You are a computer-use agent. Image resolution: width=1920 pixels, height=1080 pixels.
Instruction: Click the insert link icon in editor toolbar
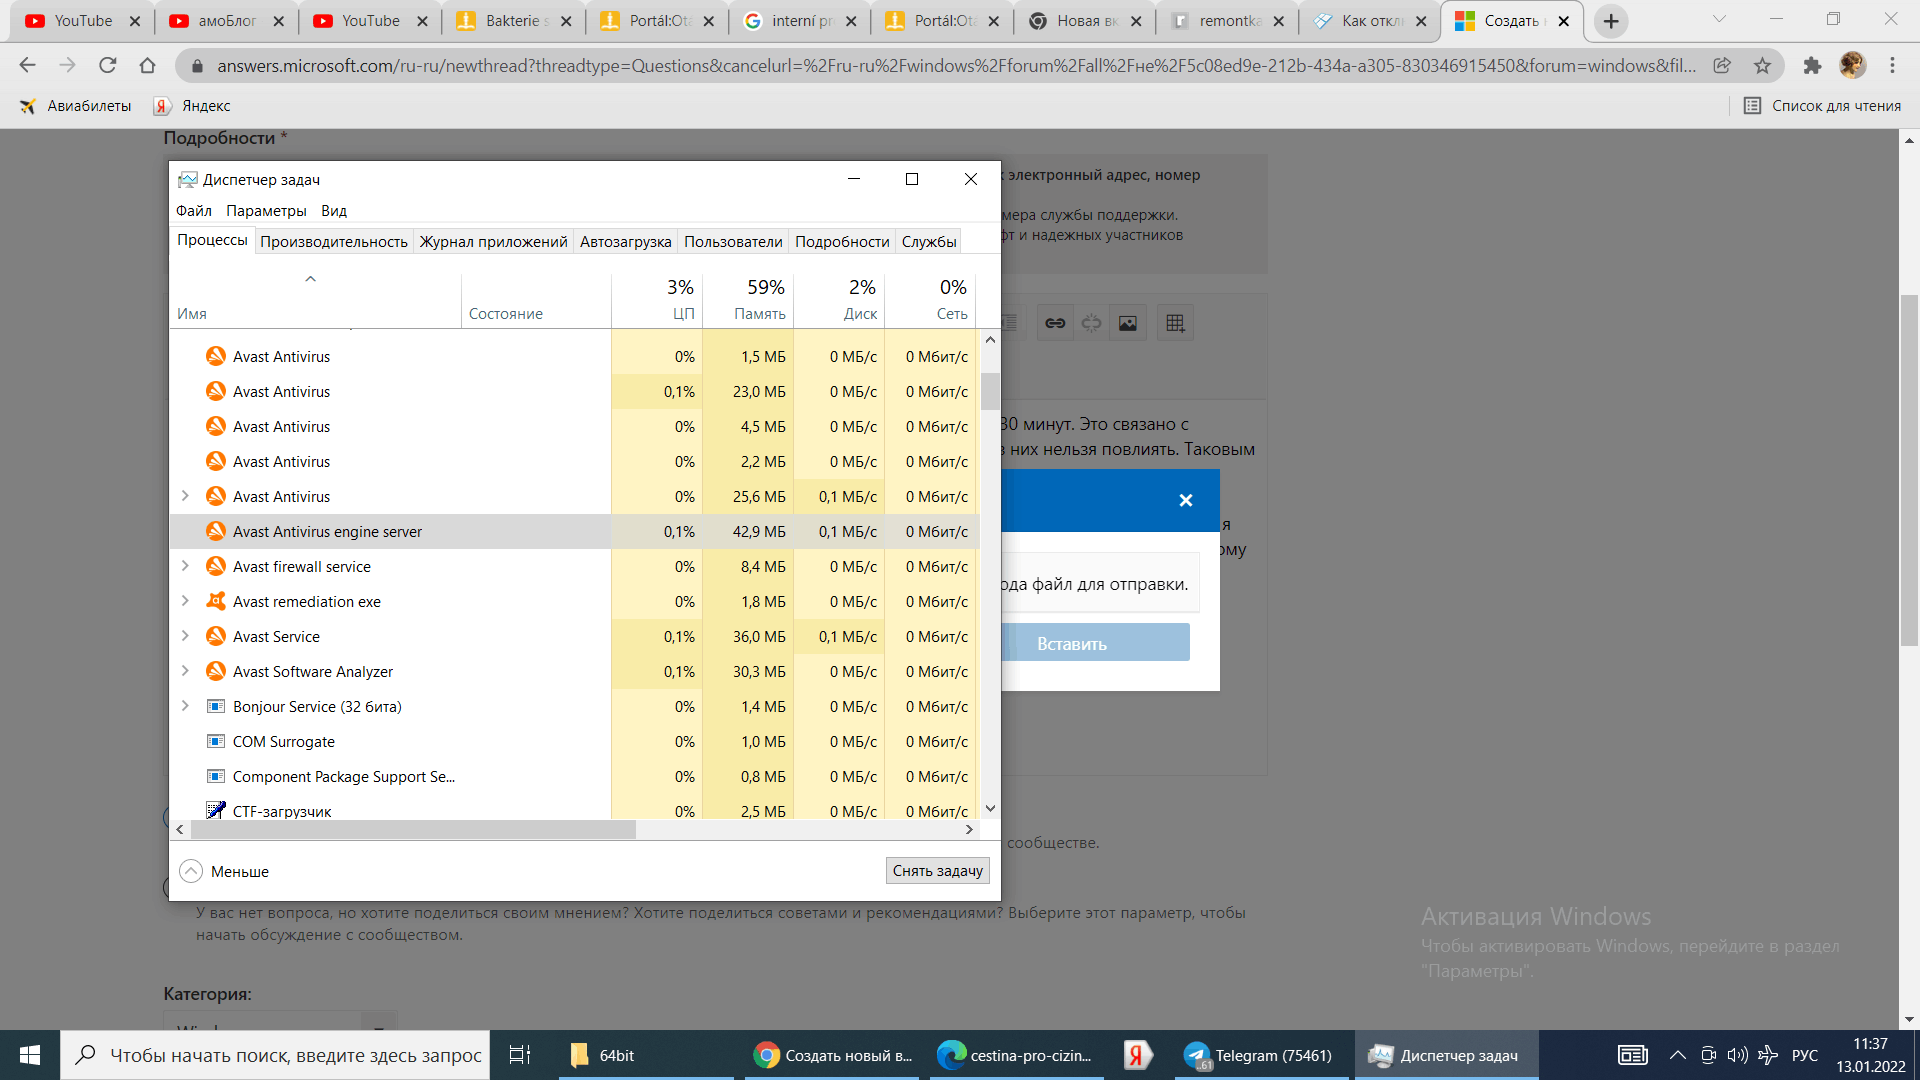pos(1055,323)
